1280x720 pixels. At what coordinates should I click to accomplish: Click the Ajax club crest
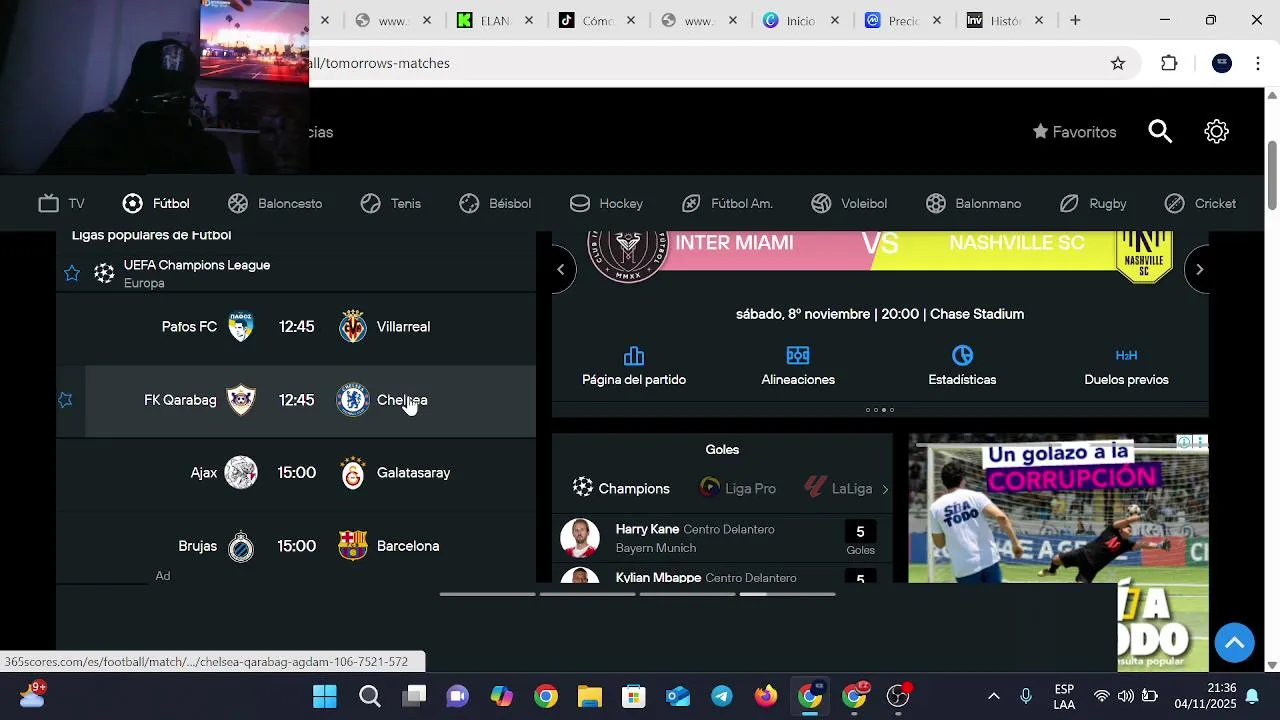(x=241, y=473)
